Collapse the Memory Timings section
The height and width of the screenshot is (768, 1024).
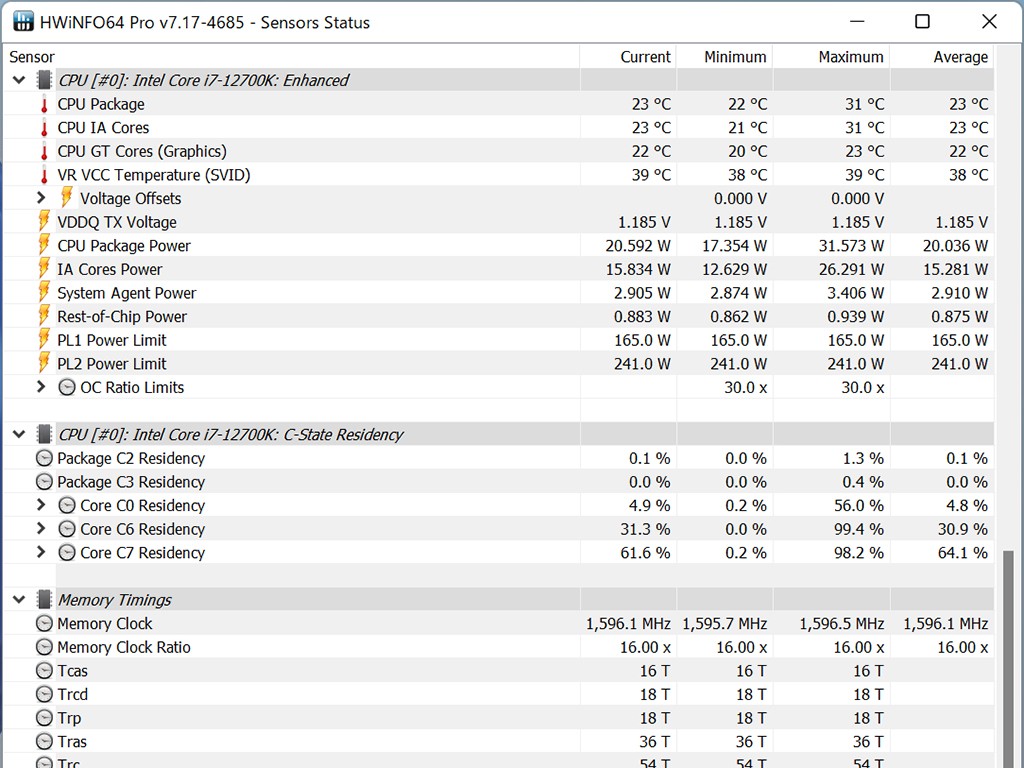click(x=19, y=600)
